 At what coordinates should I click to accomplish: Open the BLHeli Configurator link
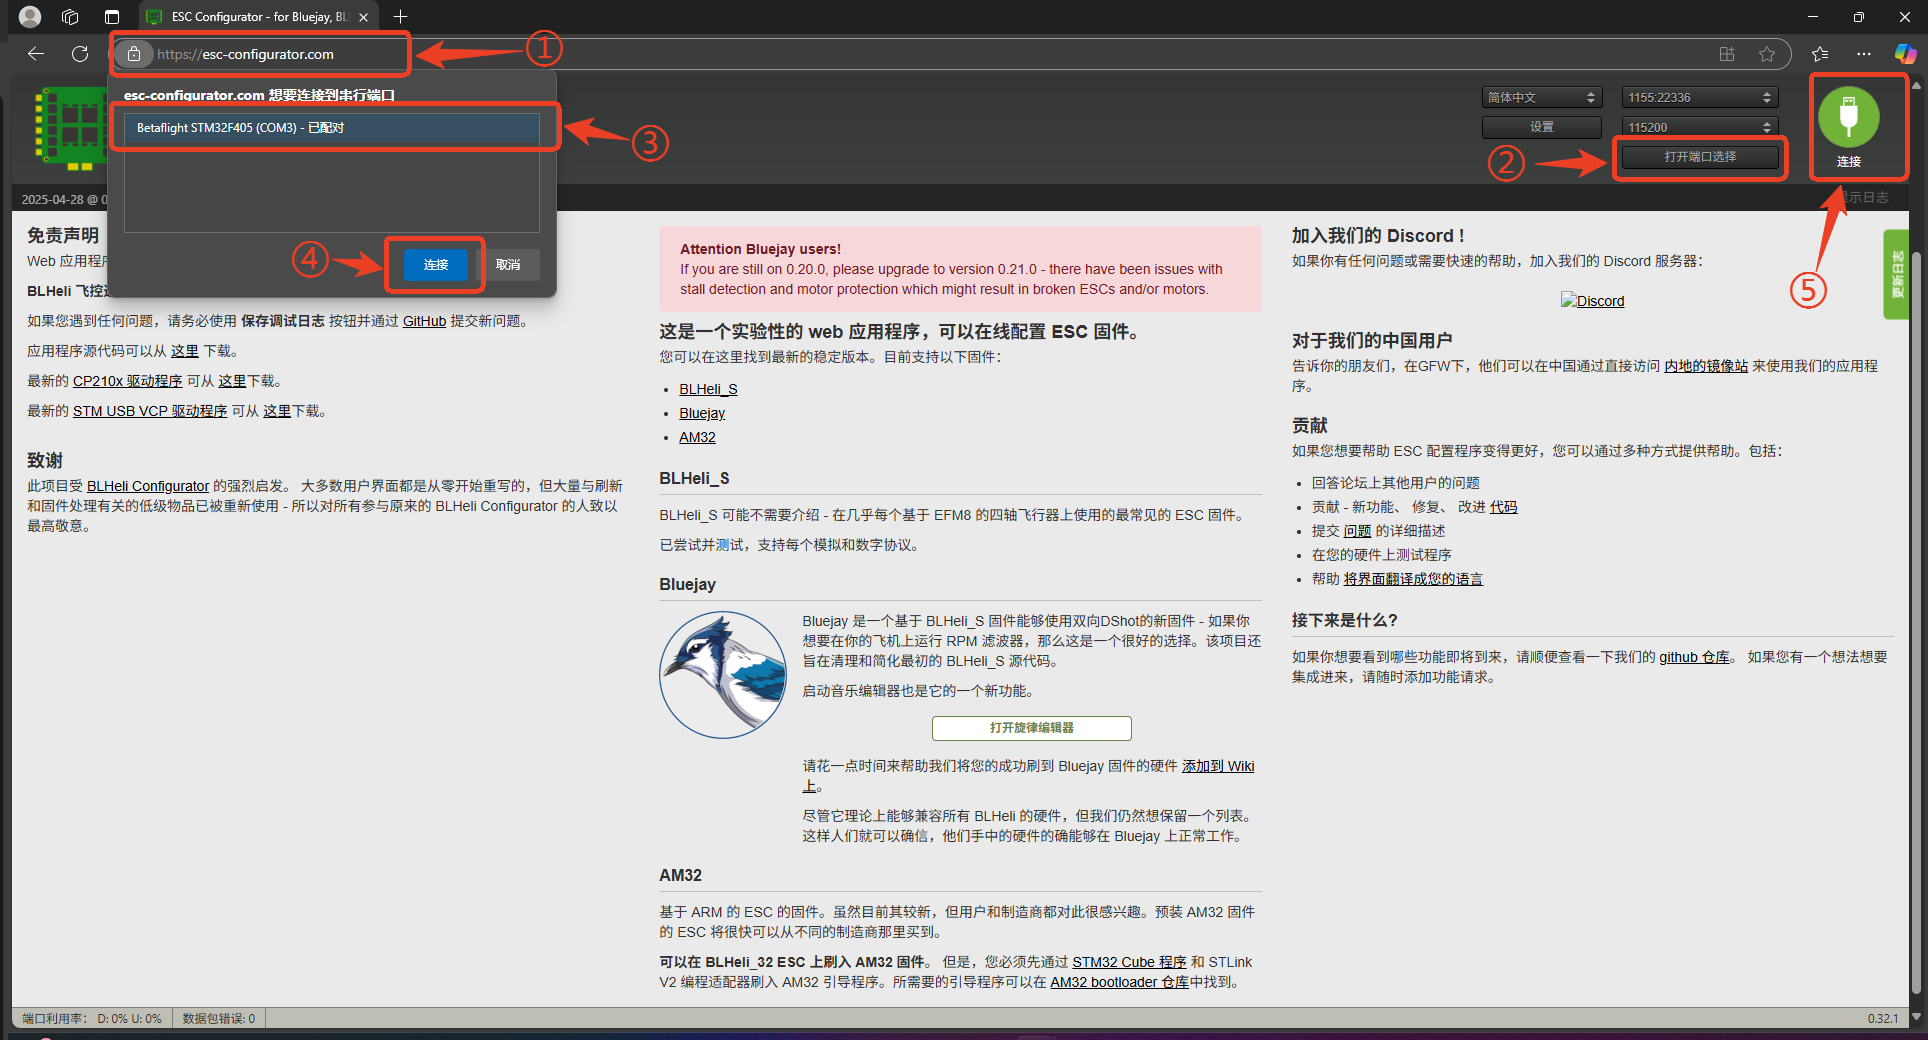coord(148,486)
